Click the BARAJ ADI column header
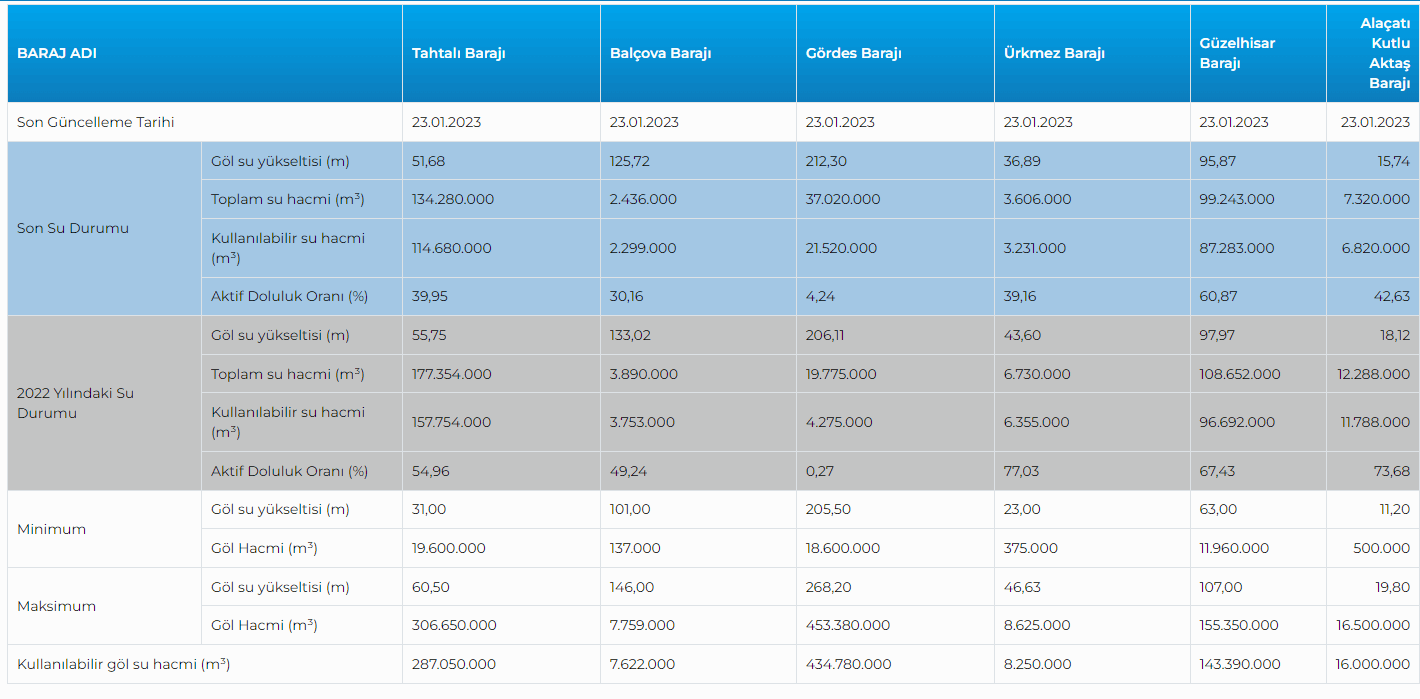Screen dimensions: 1420x699 click(x=57, y=53)
